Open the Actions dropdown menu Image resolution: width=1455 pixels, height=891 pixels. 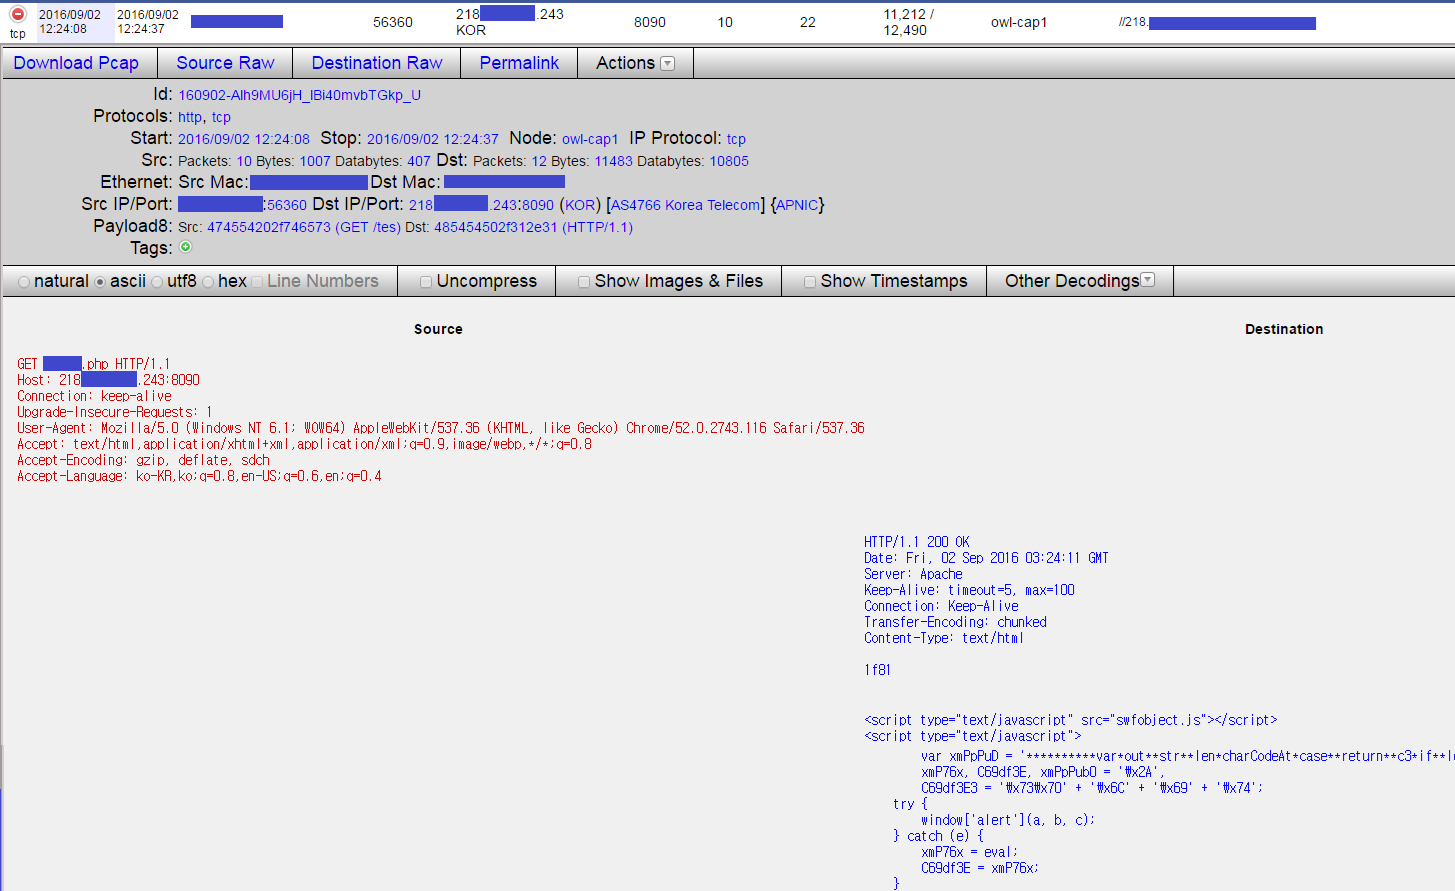(x=635, y=63)
